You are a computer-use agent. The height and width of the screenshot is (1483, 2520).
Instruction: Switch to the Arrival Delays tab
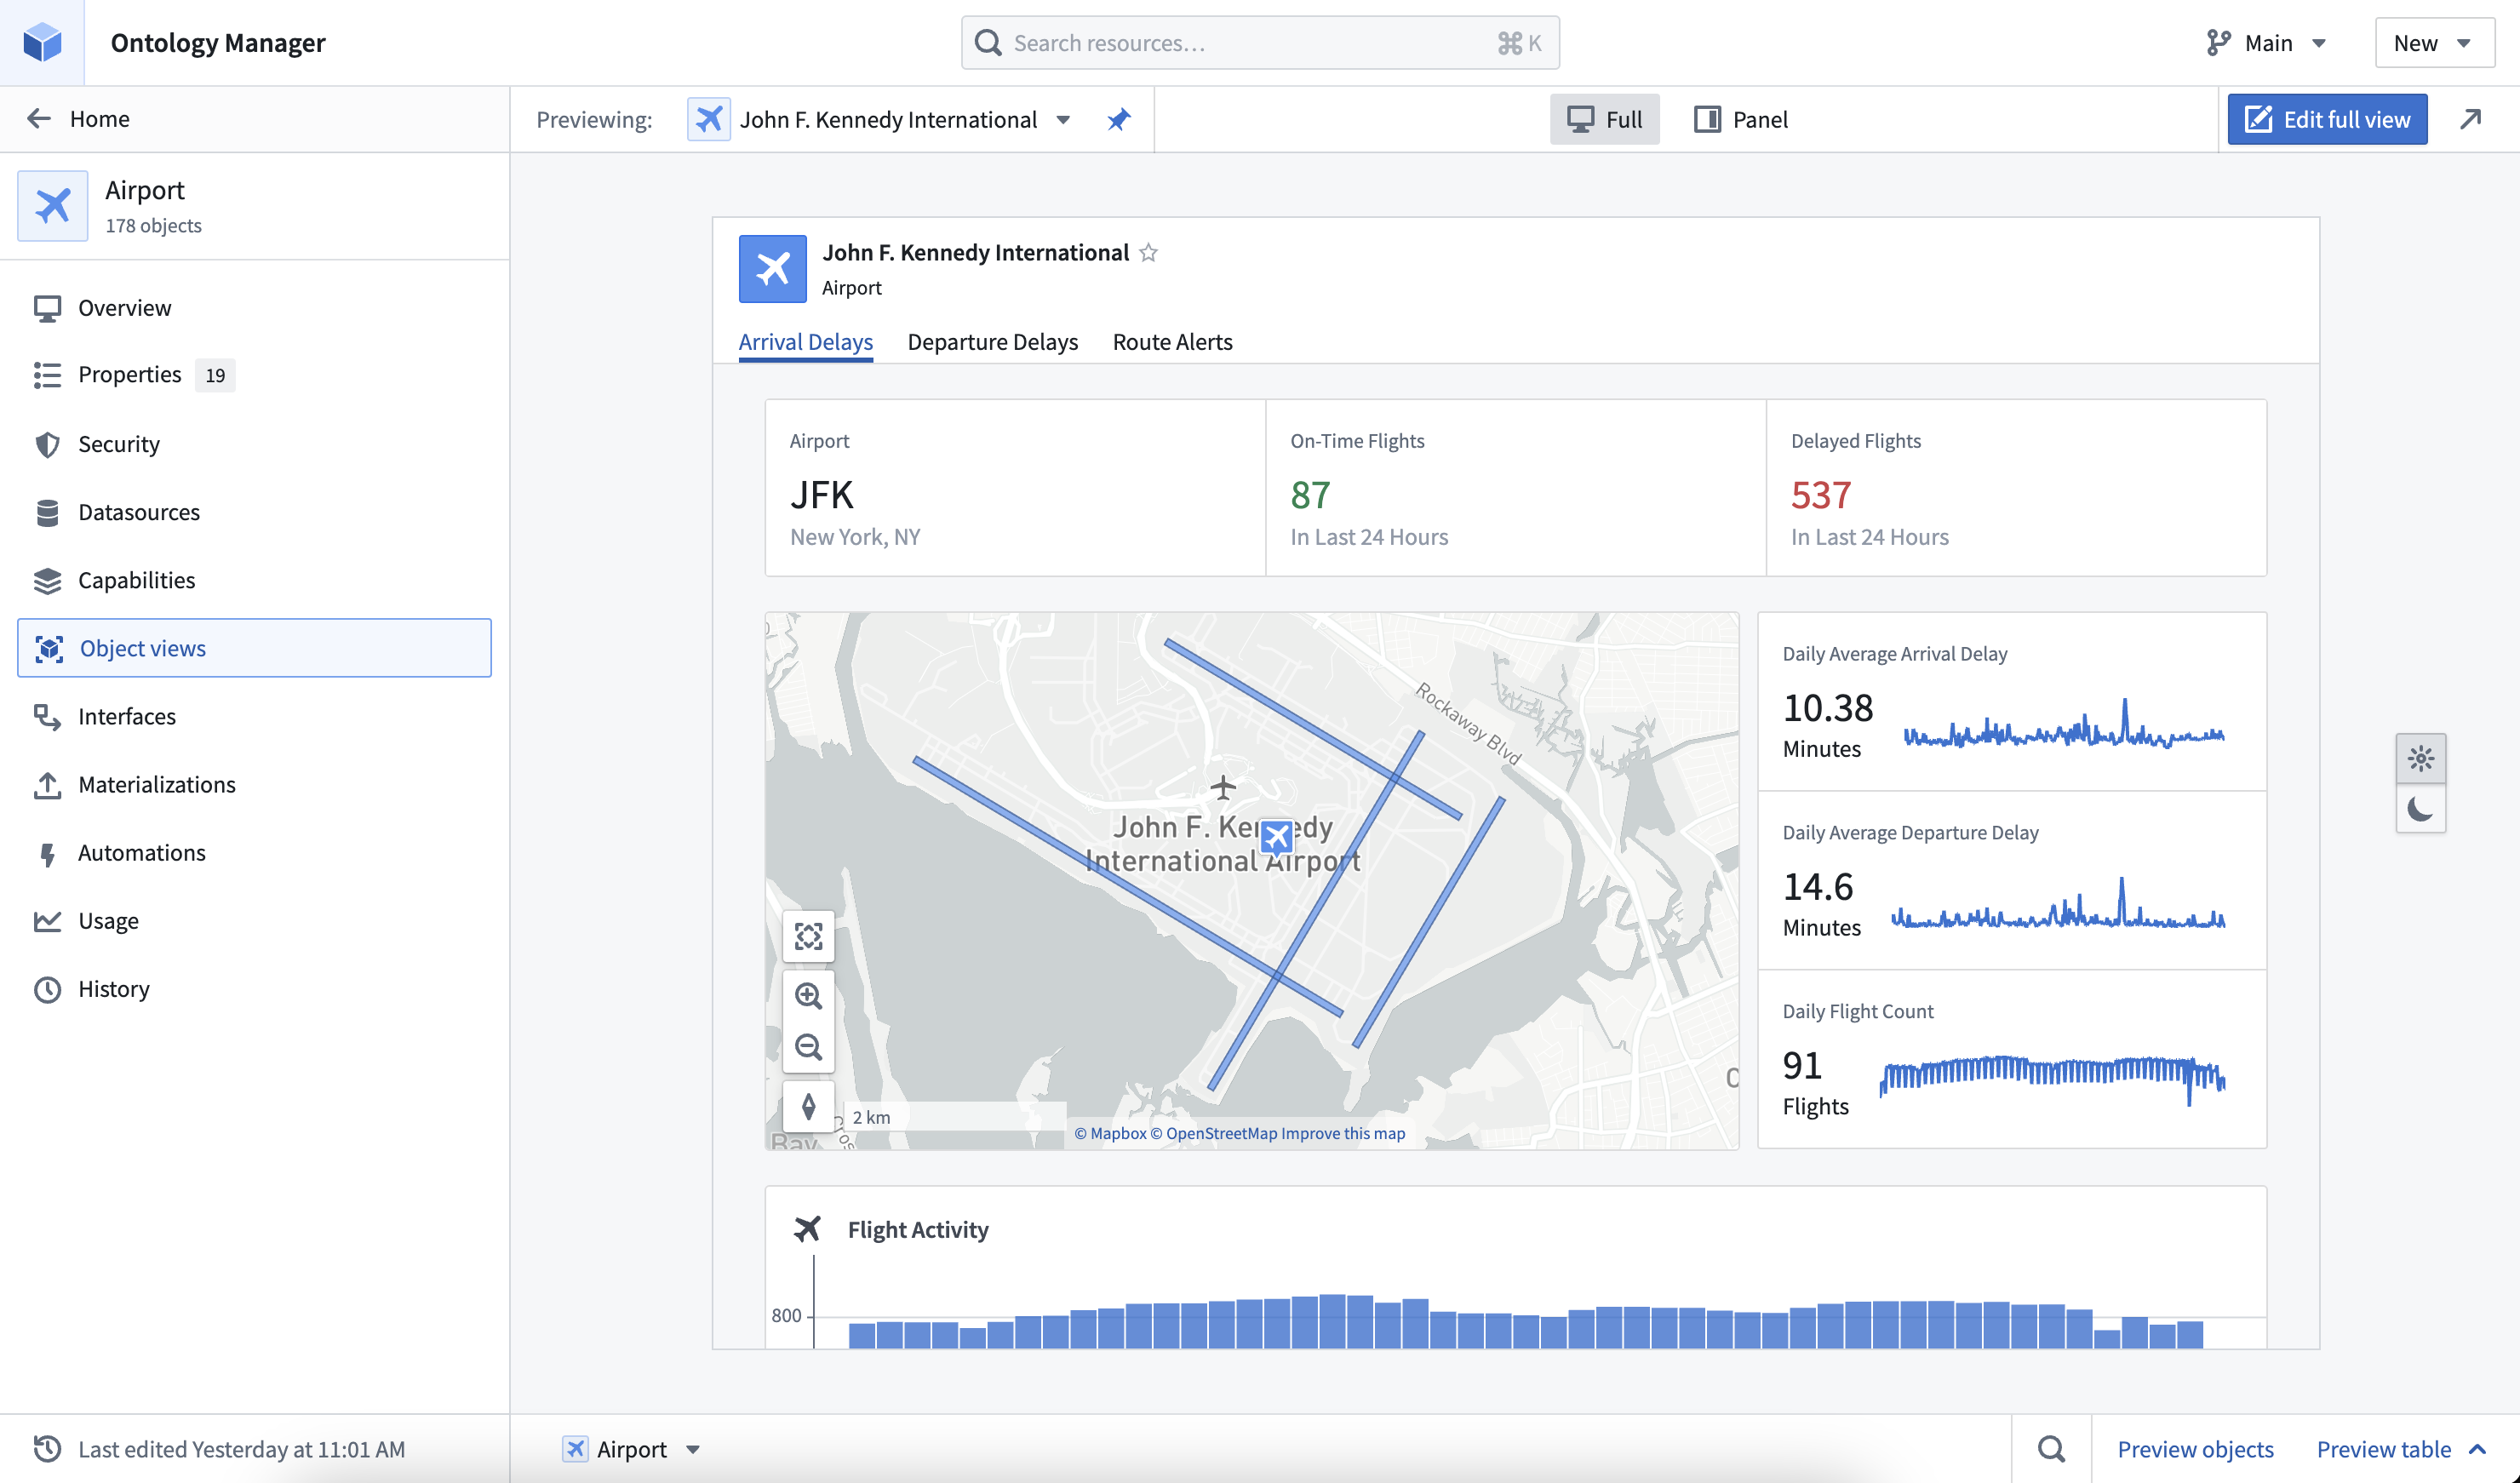pyautogui.click(x=805, y=341)
